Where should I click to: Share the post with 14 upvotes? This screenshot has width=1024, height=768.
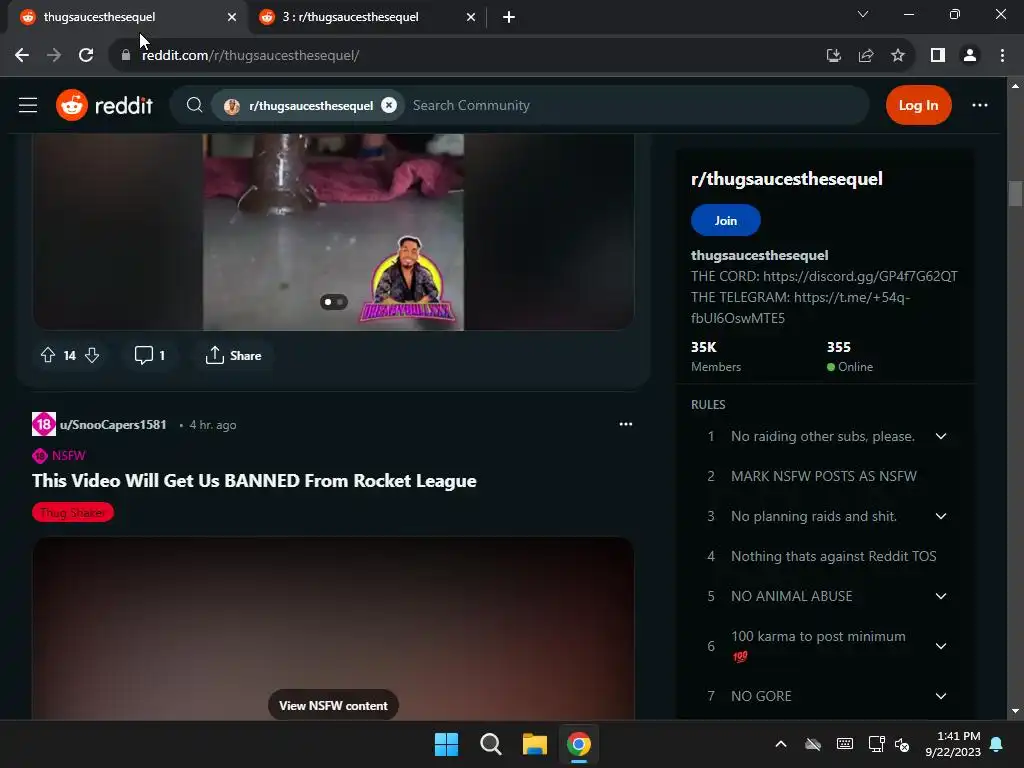(233, 355)
